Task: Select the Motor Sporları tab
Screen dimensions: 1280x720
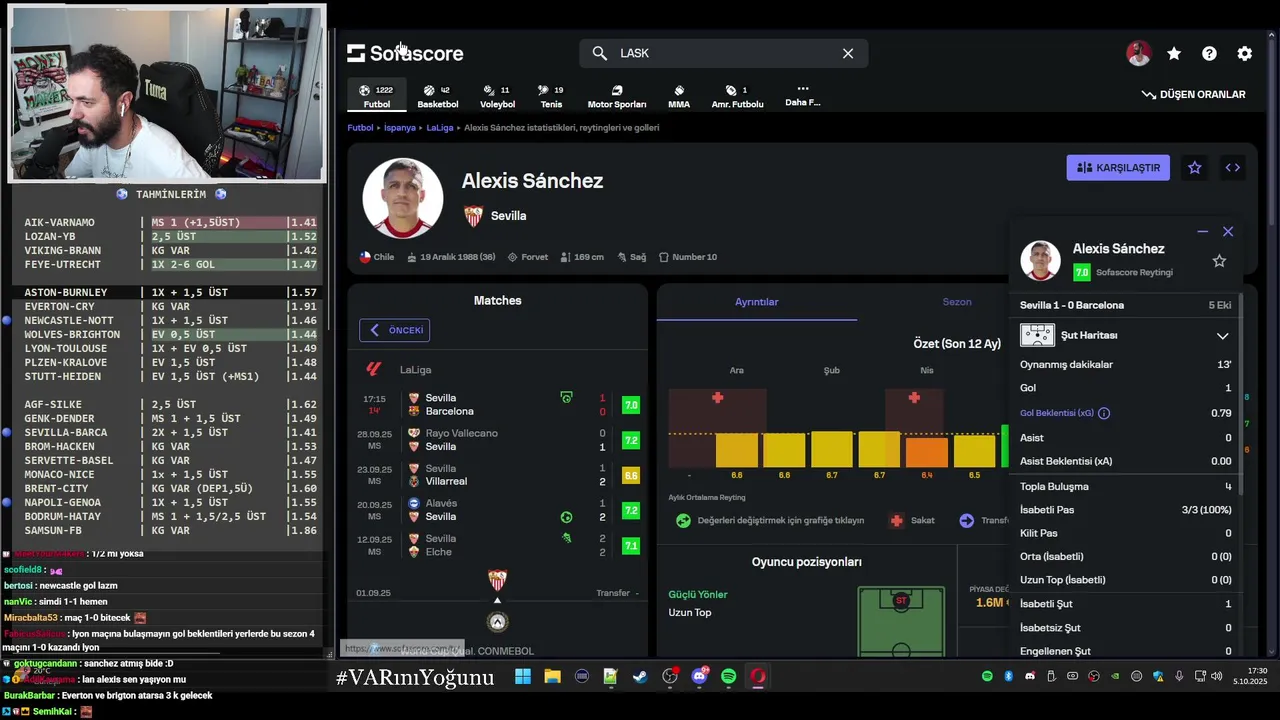Action: click(617, 96)
